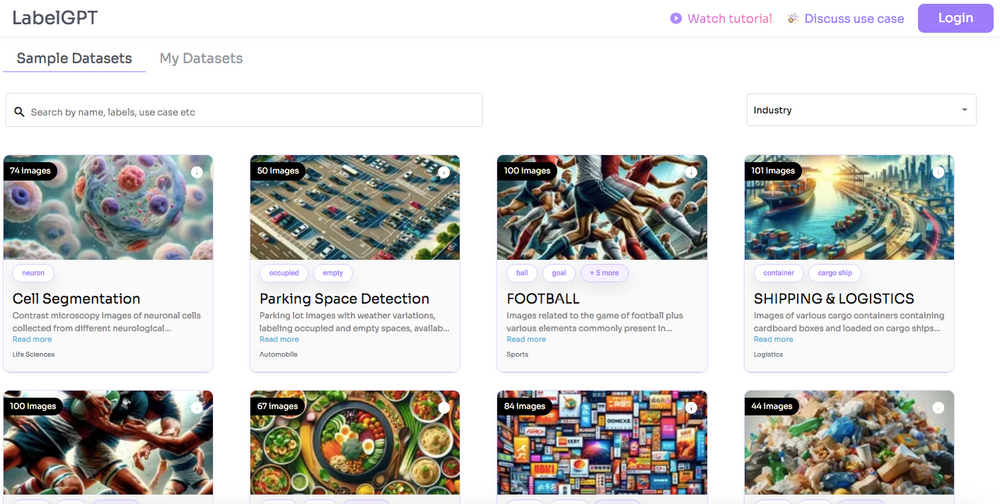Open the Industry dropdown filter
The height and width of the screenshot is (504, 1000).
click(x=861, y=110)
